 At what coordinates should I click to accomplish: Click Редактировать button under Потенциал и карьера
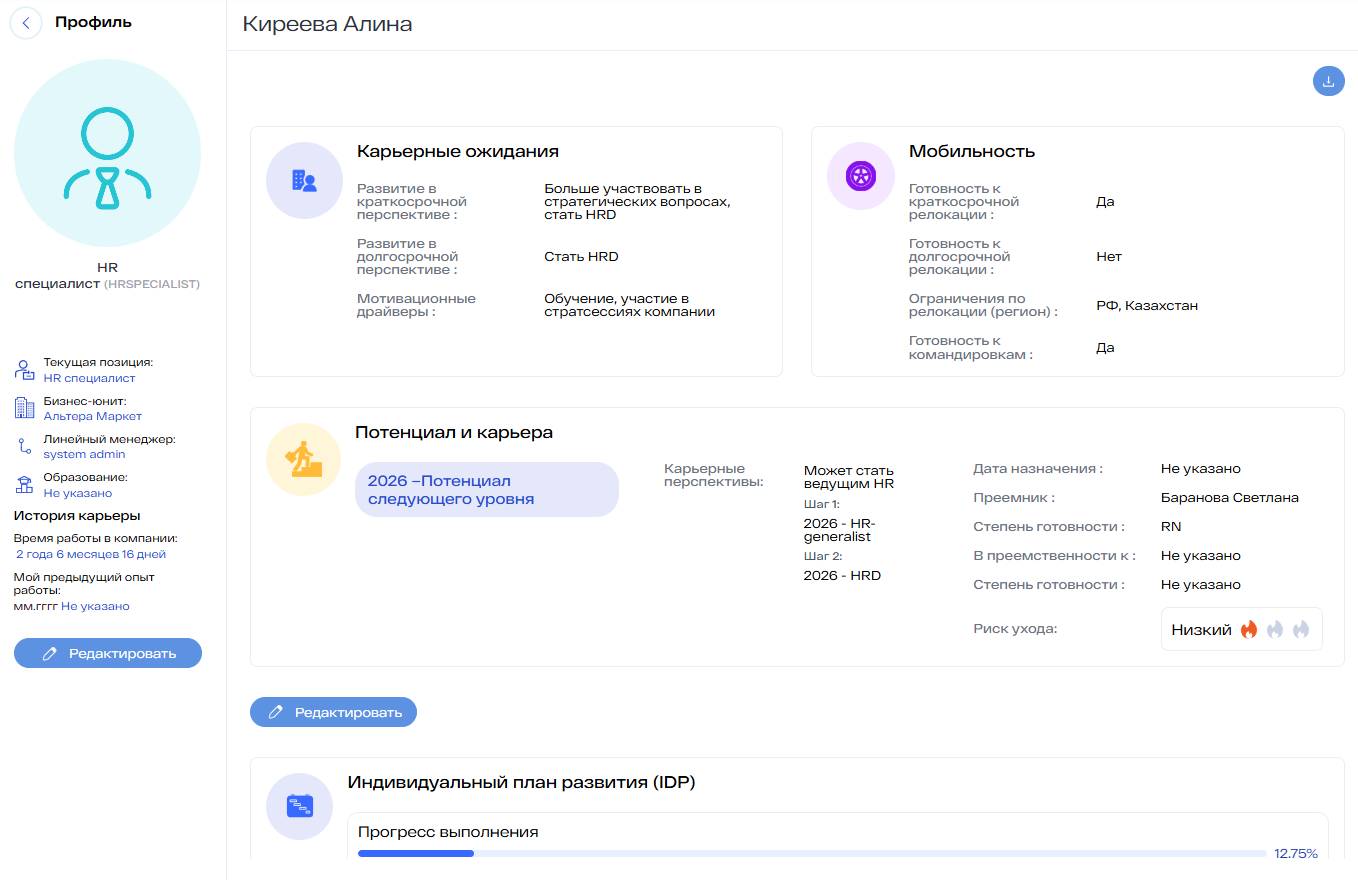coord(333,712)
